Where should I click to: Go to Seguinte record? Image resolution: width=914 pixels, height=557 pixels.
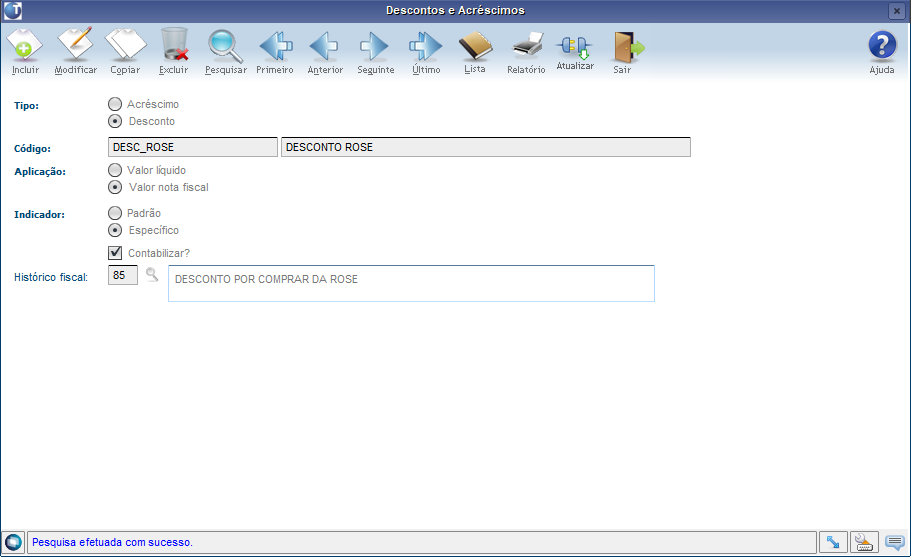point(375,46)
